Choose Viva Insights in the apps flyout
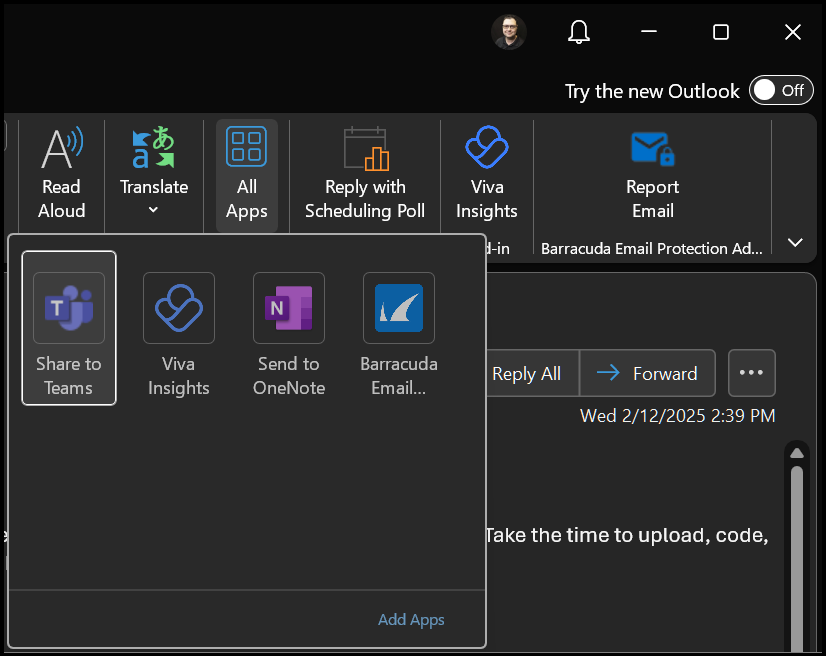The width and height of the screenshot is (826, 656). click(179, 334)
